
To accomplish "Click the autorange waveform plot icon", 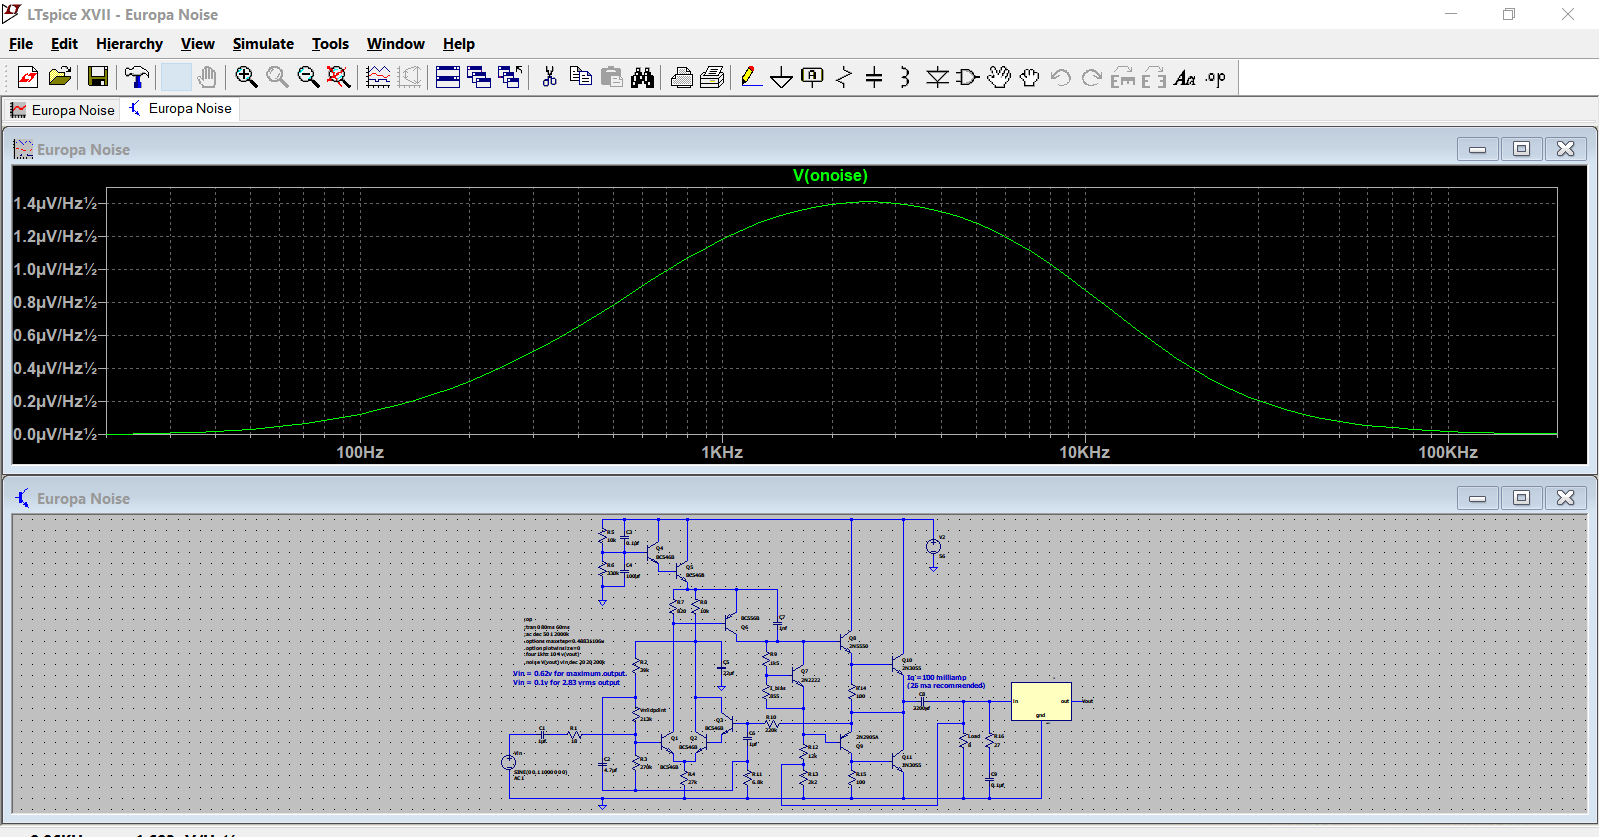I will [378, 77].
